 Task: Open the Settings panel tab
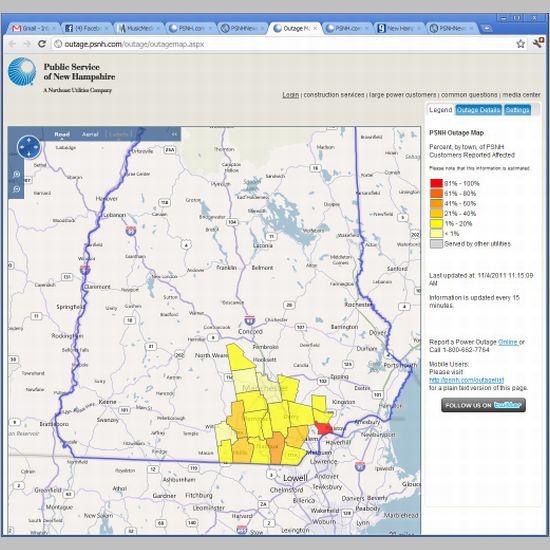tap(517, 110)
